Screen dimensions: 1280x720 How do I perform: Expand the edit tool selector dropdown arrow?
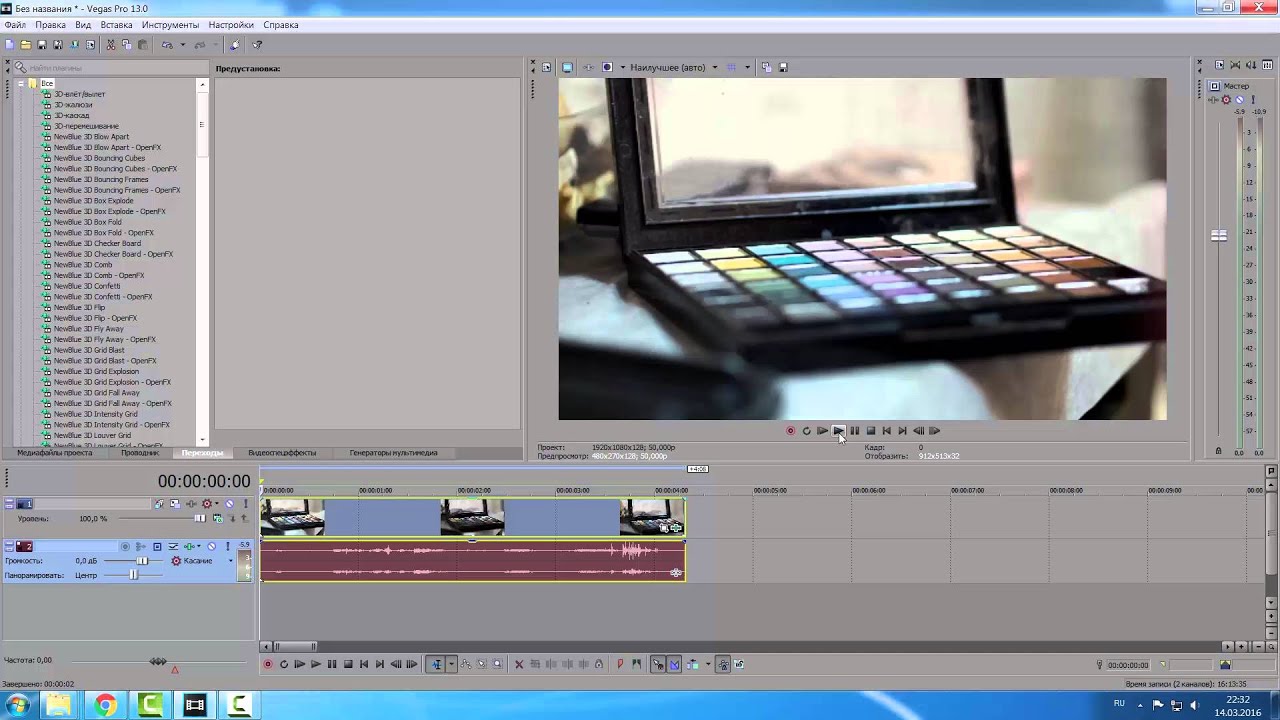tap(451, 664)
